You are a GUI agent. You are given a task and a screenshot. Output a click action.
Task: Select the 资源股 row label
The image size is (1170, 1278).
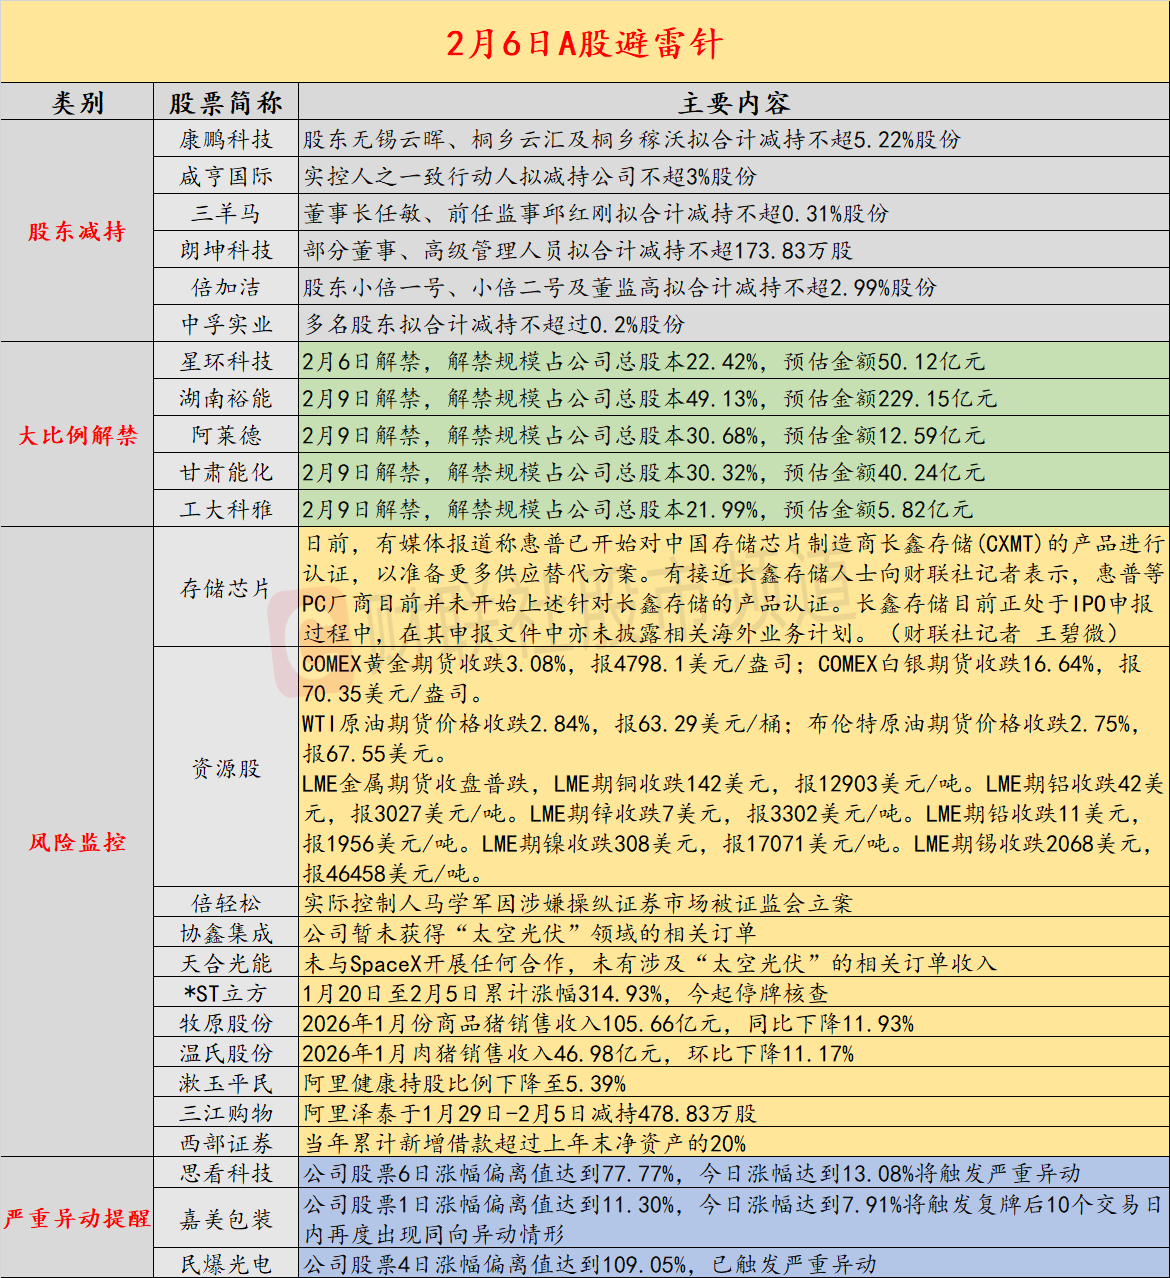[226, 768]
